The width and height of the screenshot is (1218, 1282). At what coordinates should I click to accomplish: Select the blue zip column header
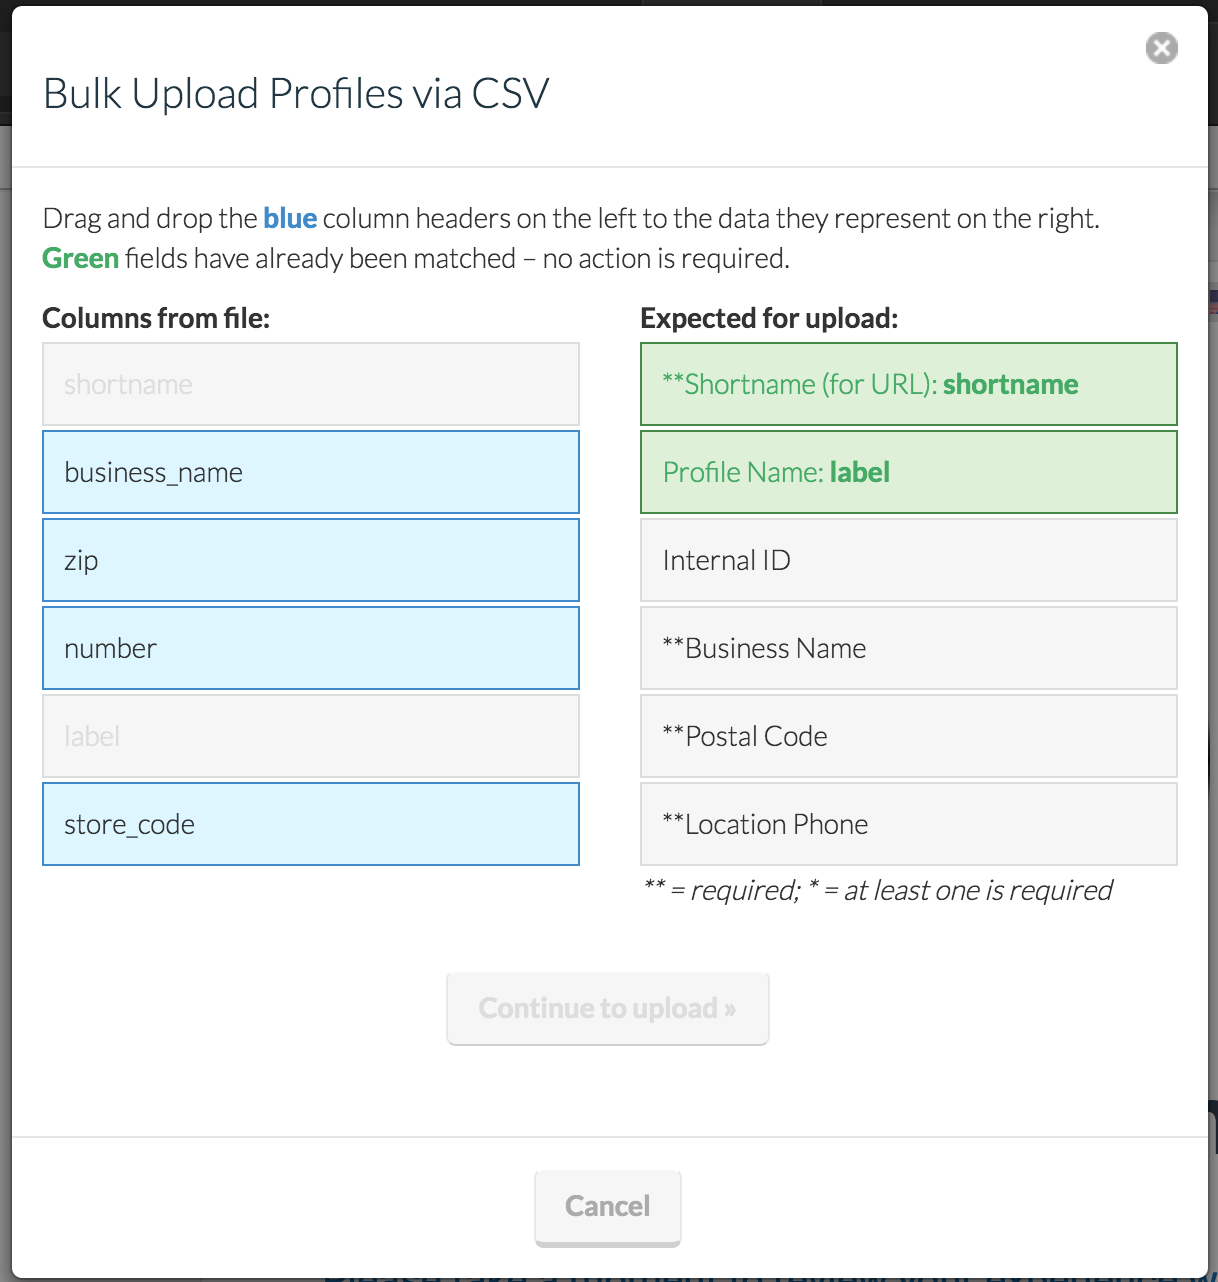(x=310, y=560)
